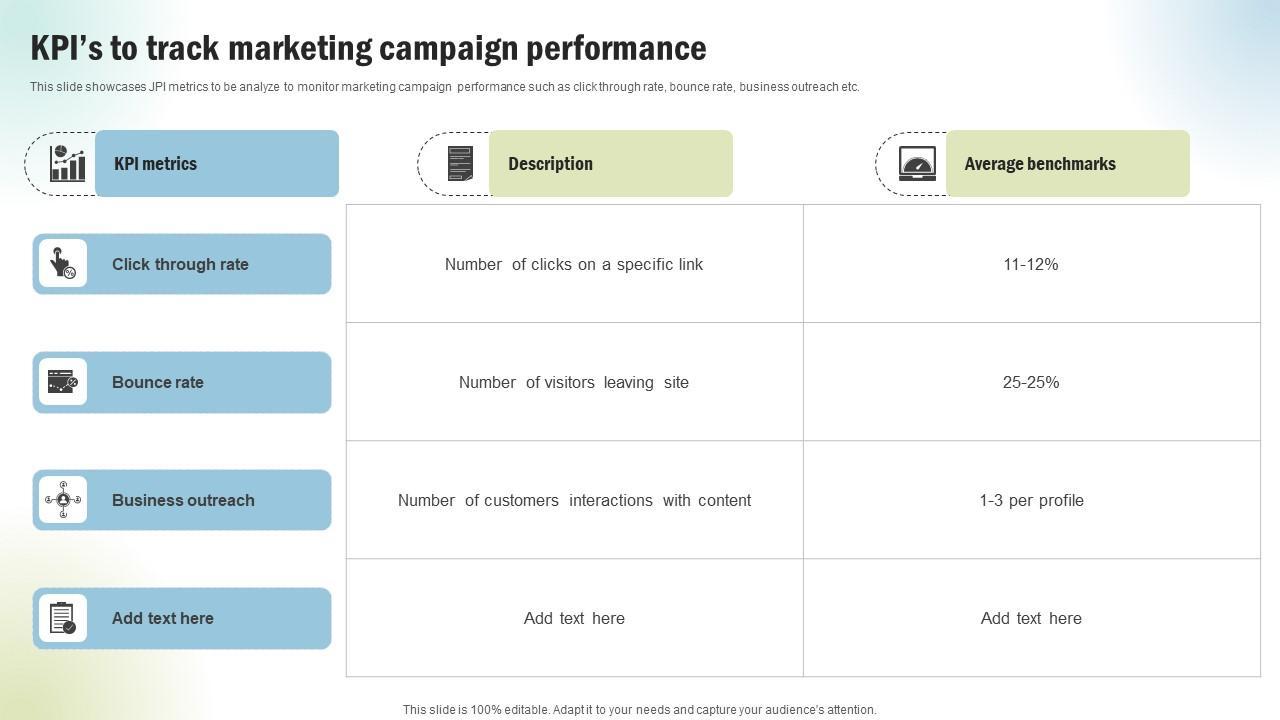Image resolution: width=1280 pixels, height=720 pixels.
Task: Click the Click through rate label
Action: [x=180, y=265]
